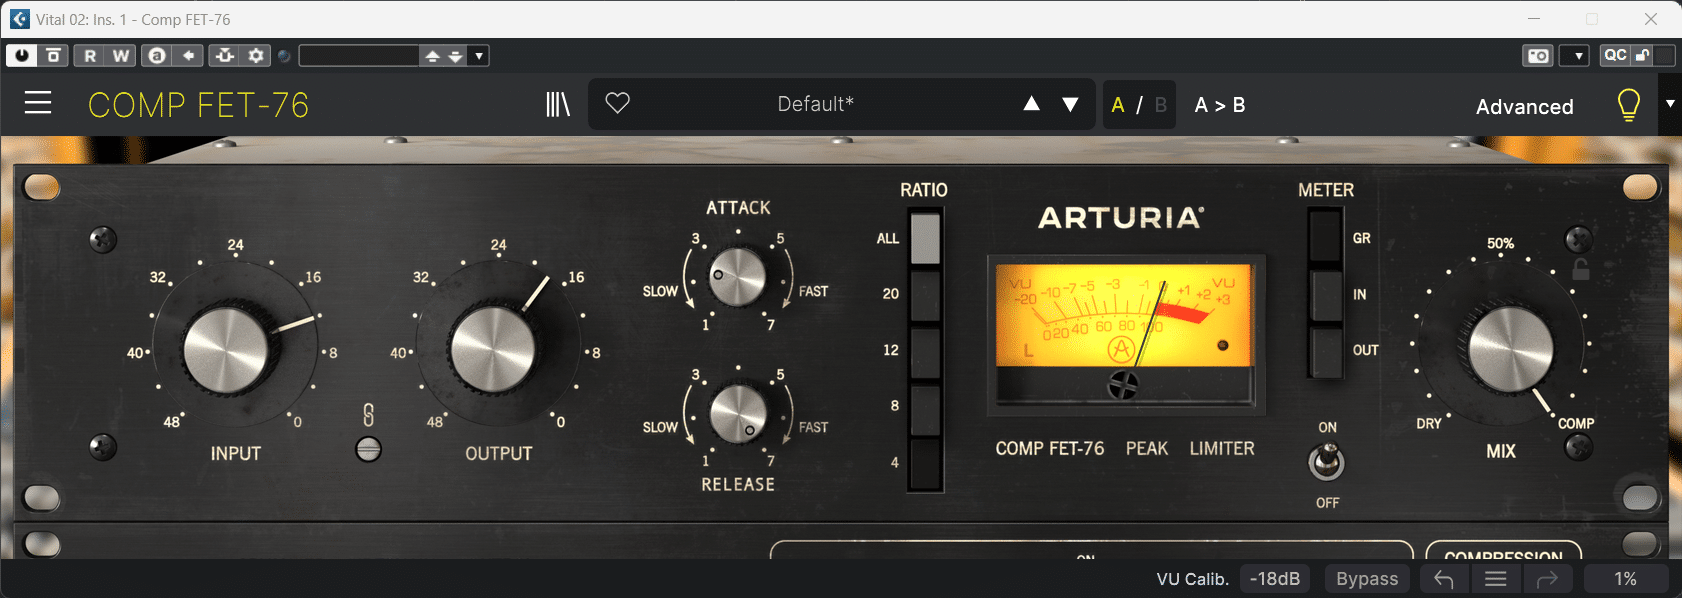Click the small blue globe icon

coord(284,56)
